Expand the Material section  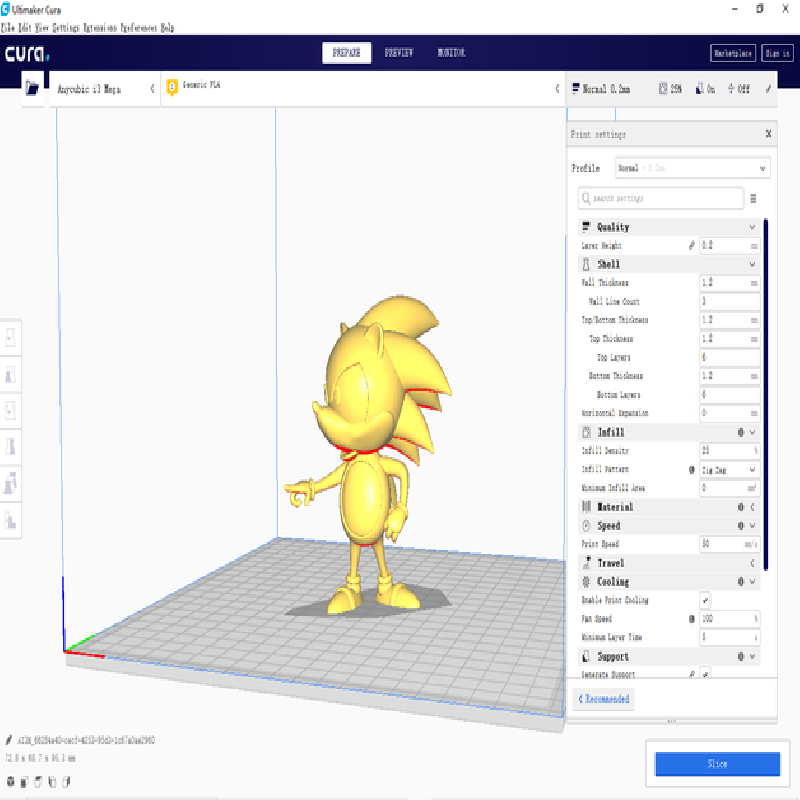click(752, 507)
